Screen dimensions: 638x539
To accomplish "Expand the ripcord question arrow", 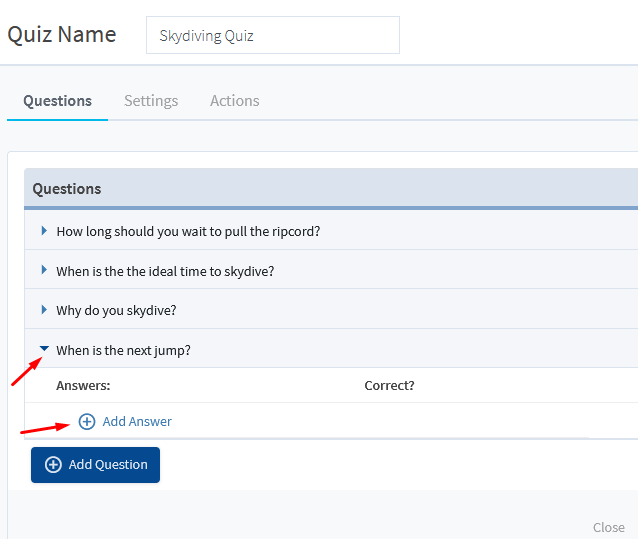I will click(x=44, y=231).
